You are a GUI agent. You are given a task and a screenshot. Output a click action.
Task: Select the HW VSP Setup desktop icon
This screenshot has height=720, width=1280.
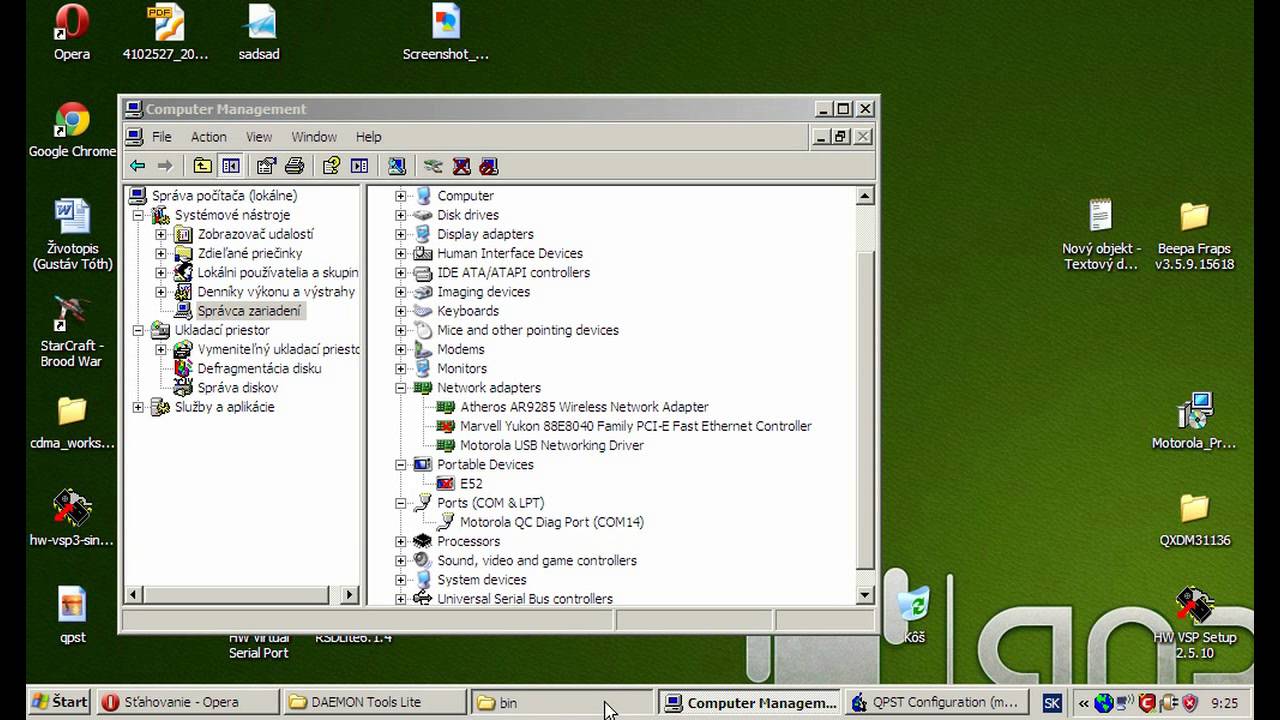(x=1194, y=624)
